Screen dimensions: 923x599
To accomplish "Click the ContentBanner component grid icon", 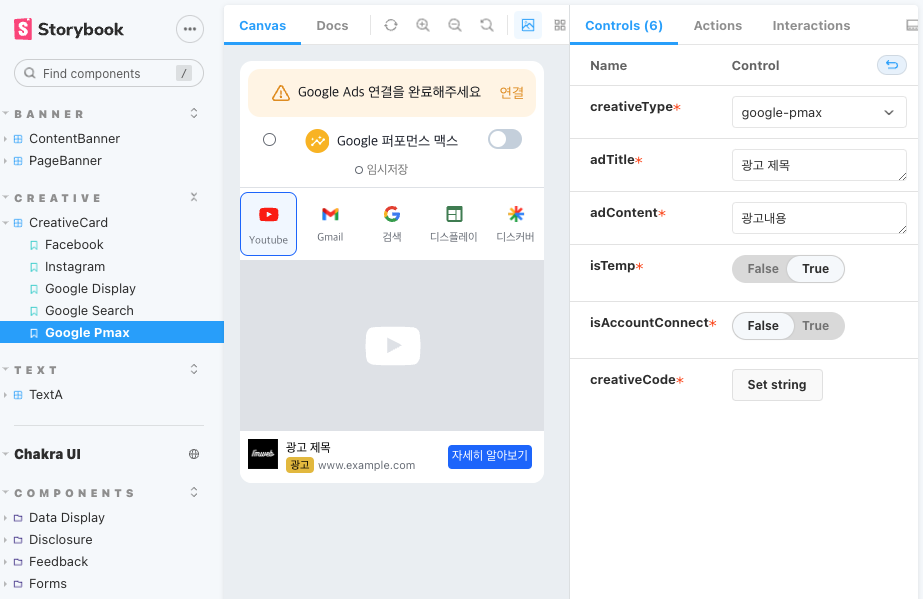I will click(x=18, y=139).
